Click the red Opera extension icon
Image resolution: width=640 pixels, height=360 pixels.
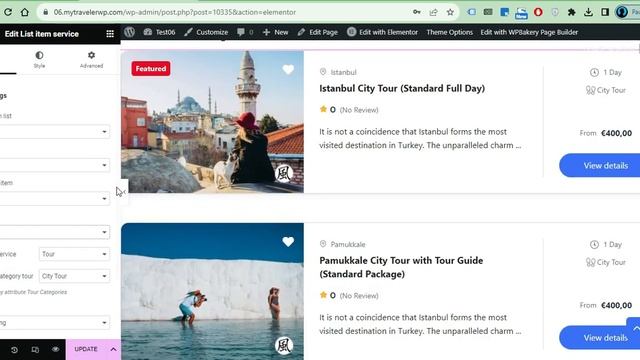tap(538, 12)
